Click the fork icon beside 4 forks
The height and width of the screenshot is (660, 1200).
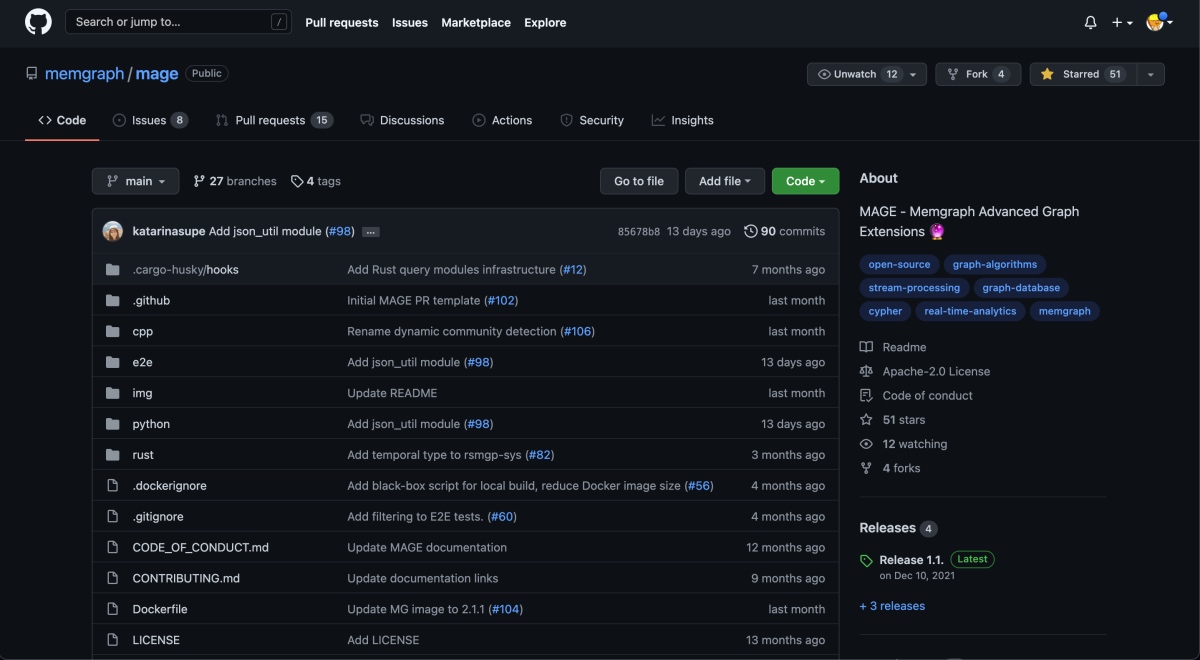tap(866, 468)
